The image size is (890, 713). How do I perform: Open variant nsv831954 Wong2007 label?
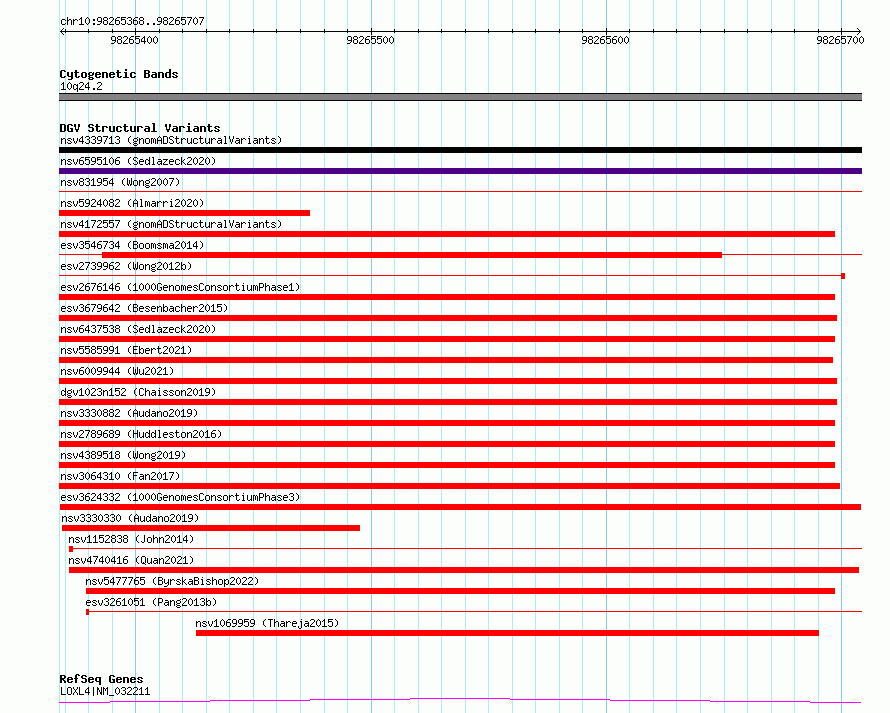(120, 182)
